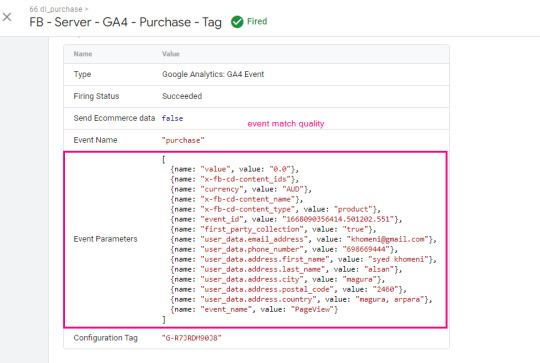The image size is (540, 363).
Task: Select the 'user_data.address.city' magura line
Action: point(277,279)
